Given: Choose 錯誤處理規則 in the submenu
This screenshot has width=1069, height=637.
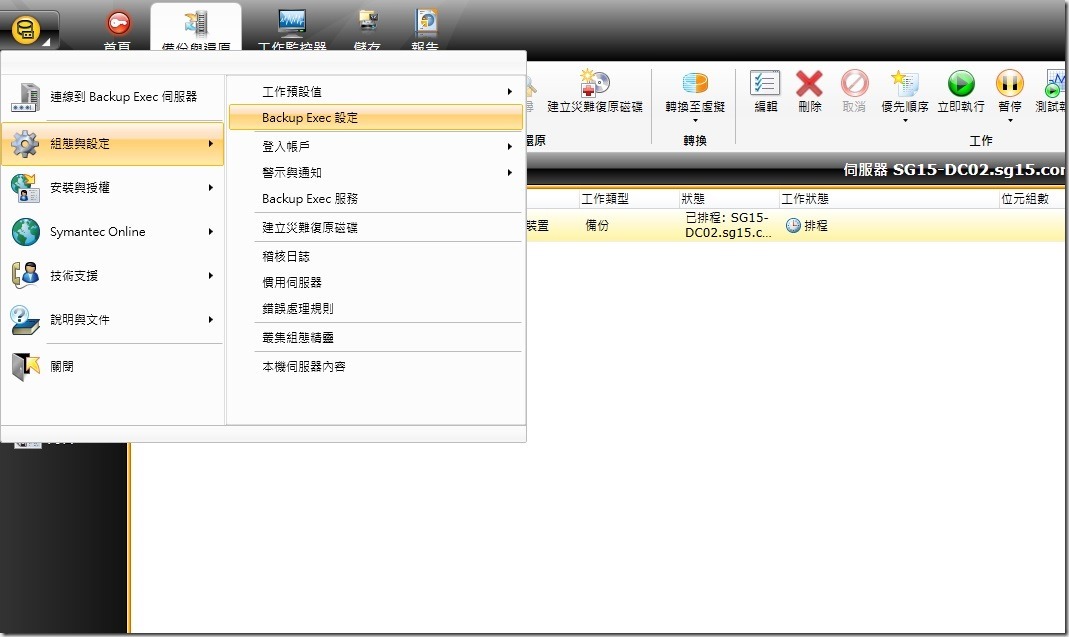Looking at the screenshot, I should (x=376, y=308).
